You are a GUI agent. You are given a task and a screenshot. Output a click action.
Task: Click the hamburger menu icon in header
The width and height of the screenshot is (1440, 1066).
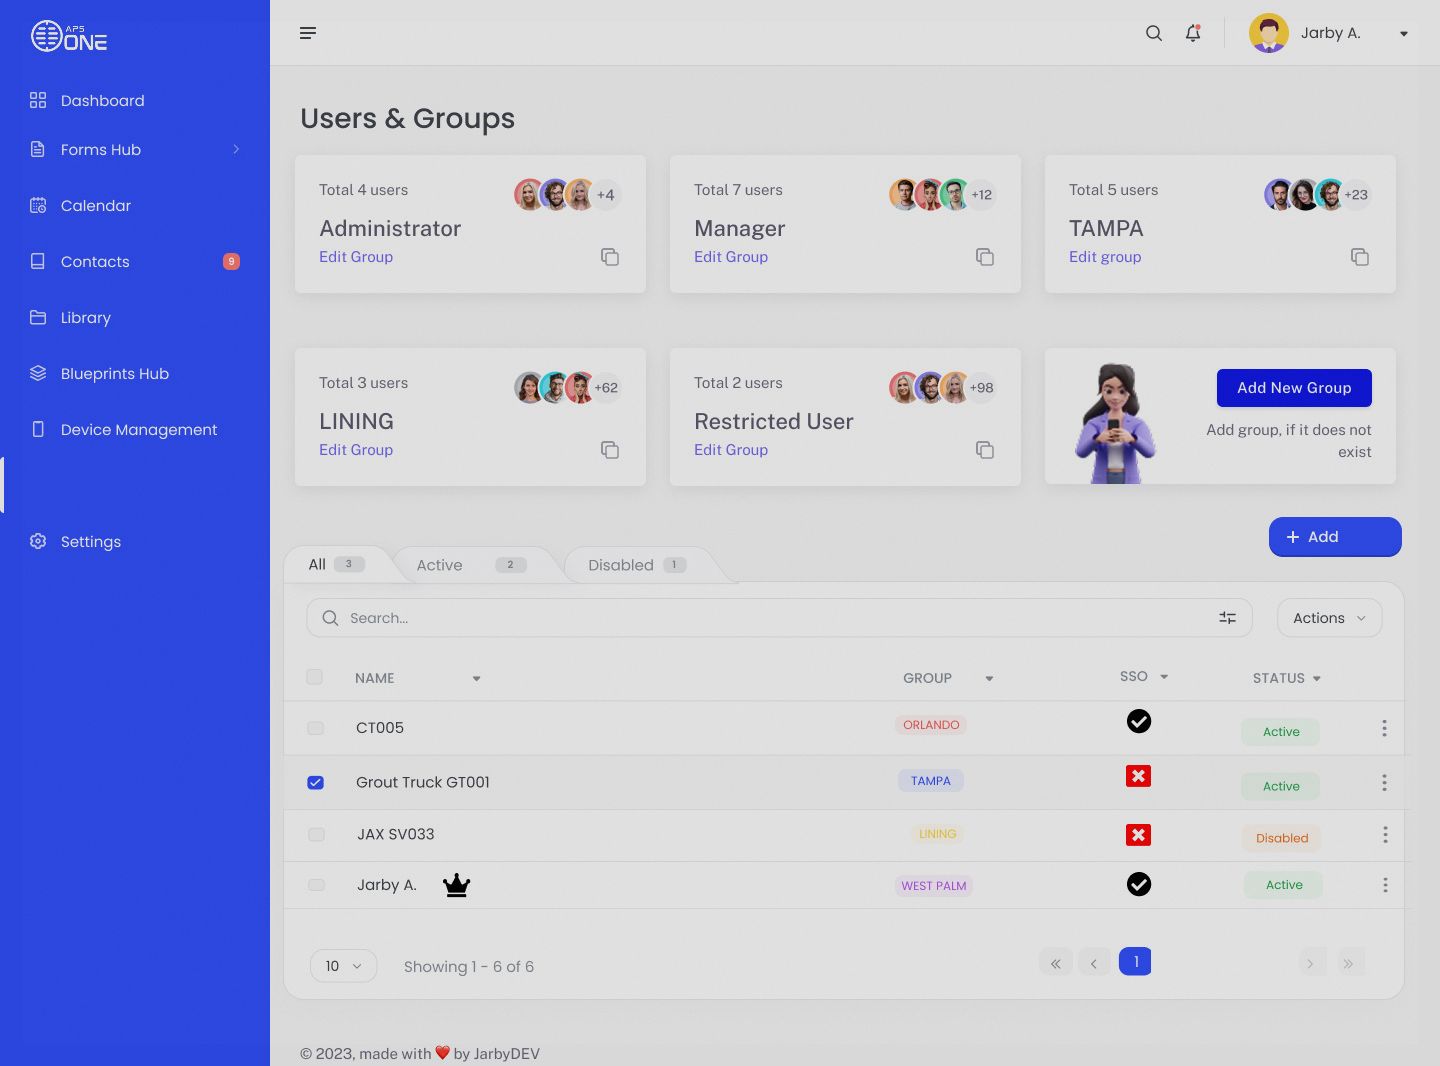pos(308,33)
